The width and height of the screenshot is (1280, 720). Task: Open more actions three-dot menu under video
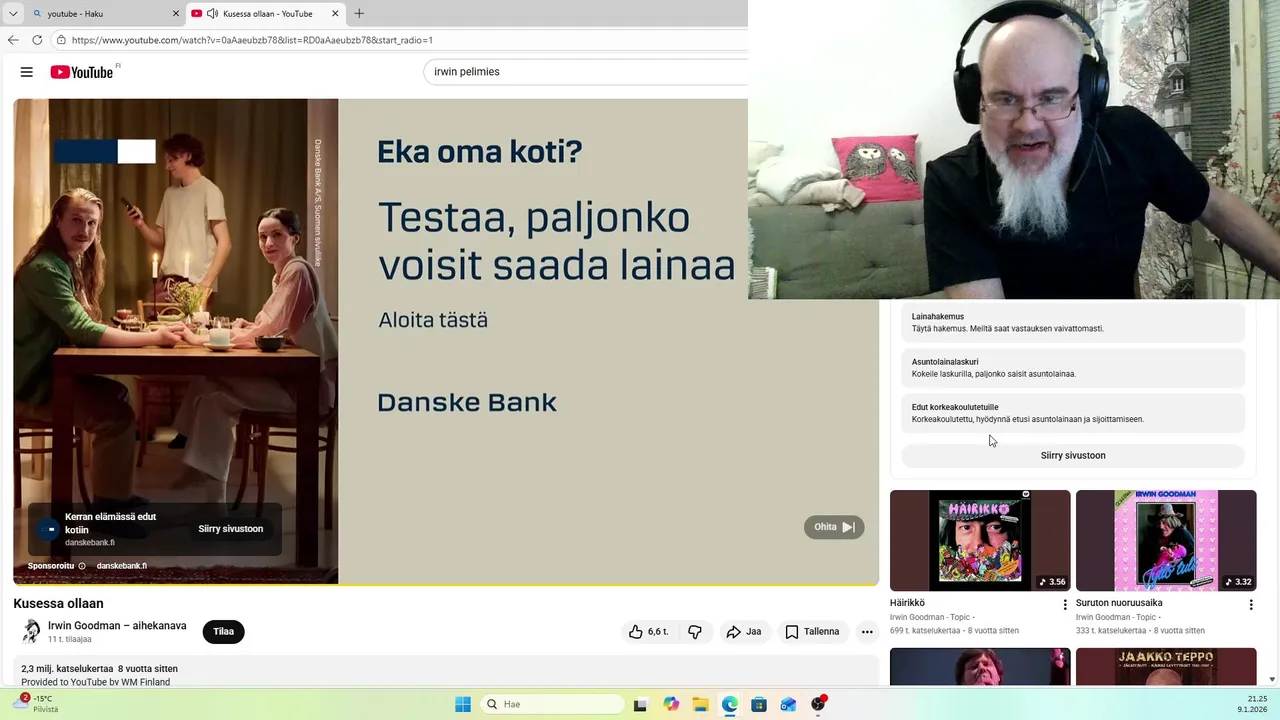[867, 632]
